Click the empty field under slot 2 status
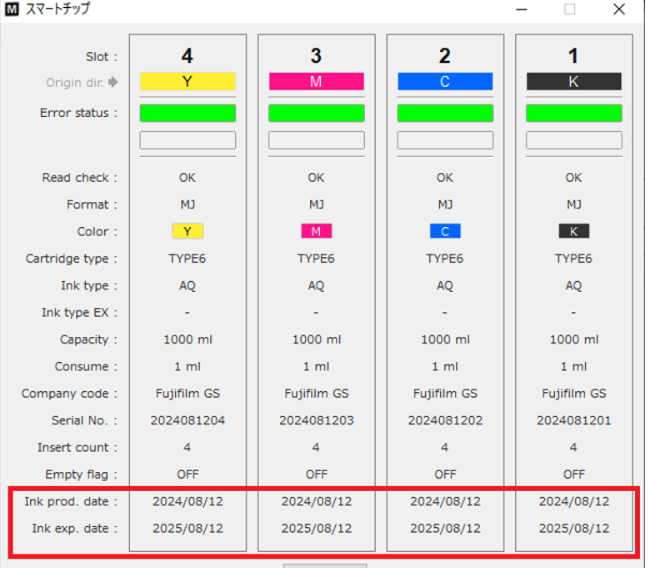 445,140
